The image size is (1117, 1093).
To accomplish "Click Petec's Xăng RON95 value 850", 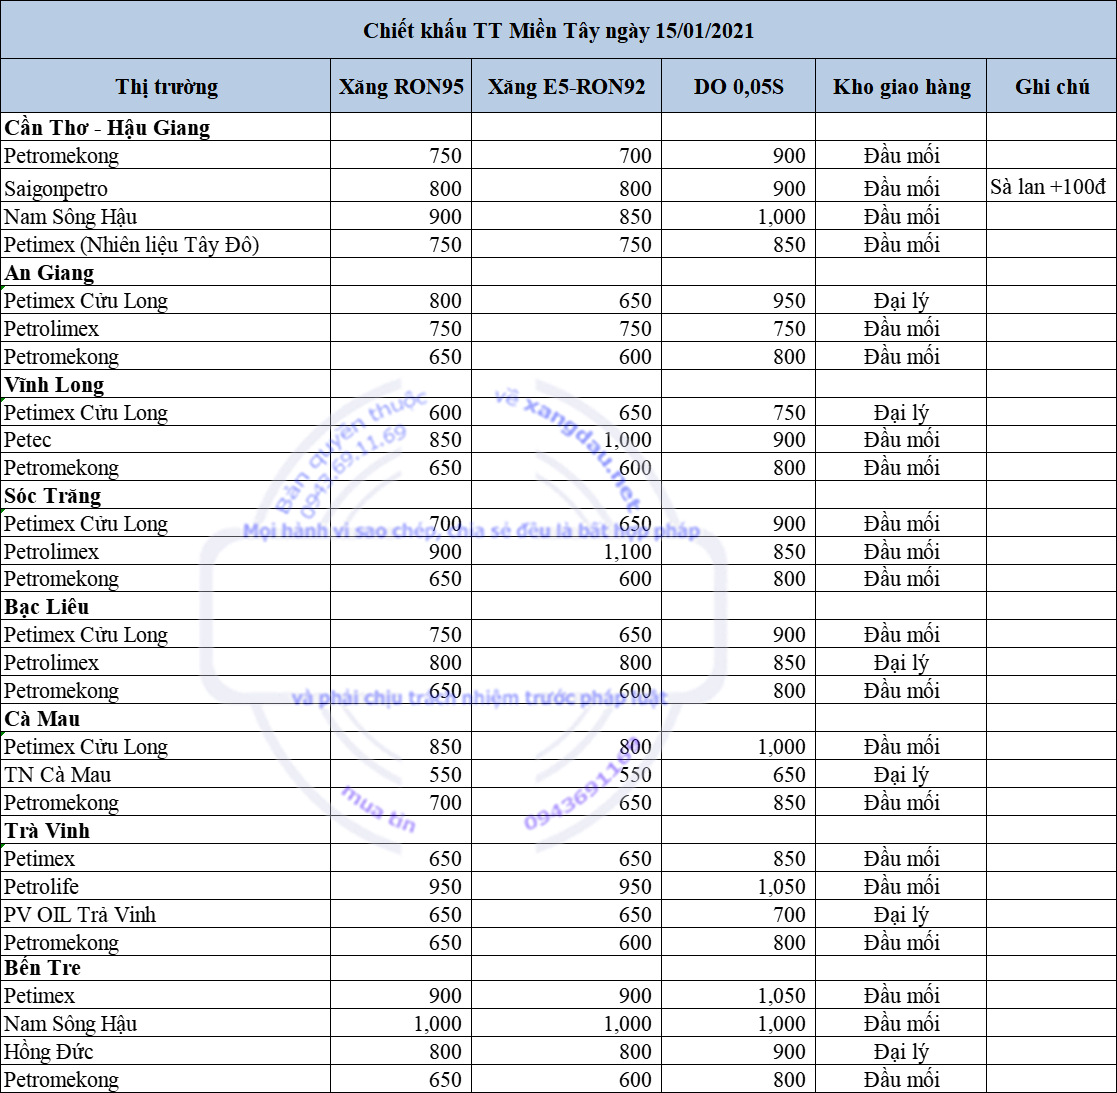I will (401, 440).
